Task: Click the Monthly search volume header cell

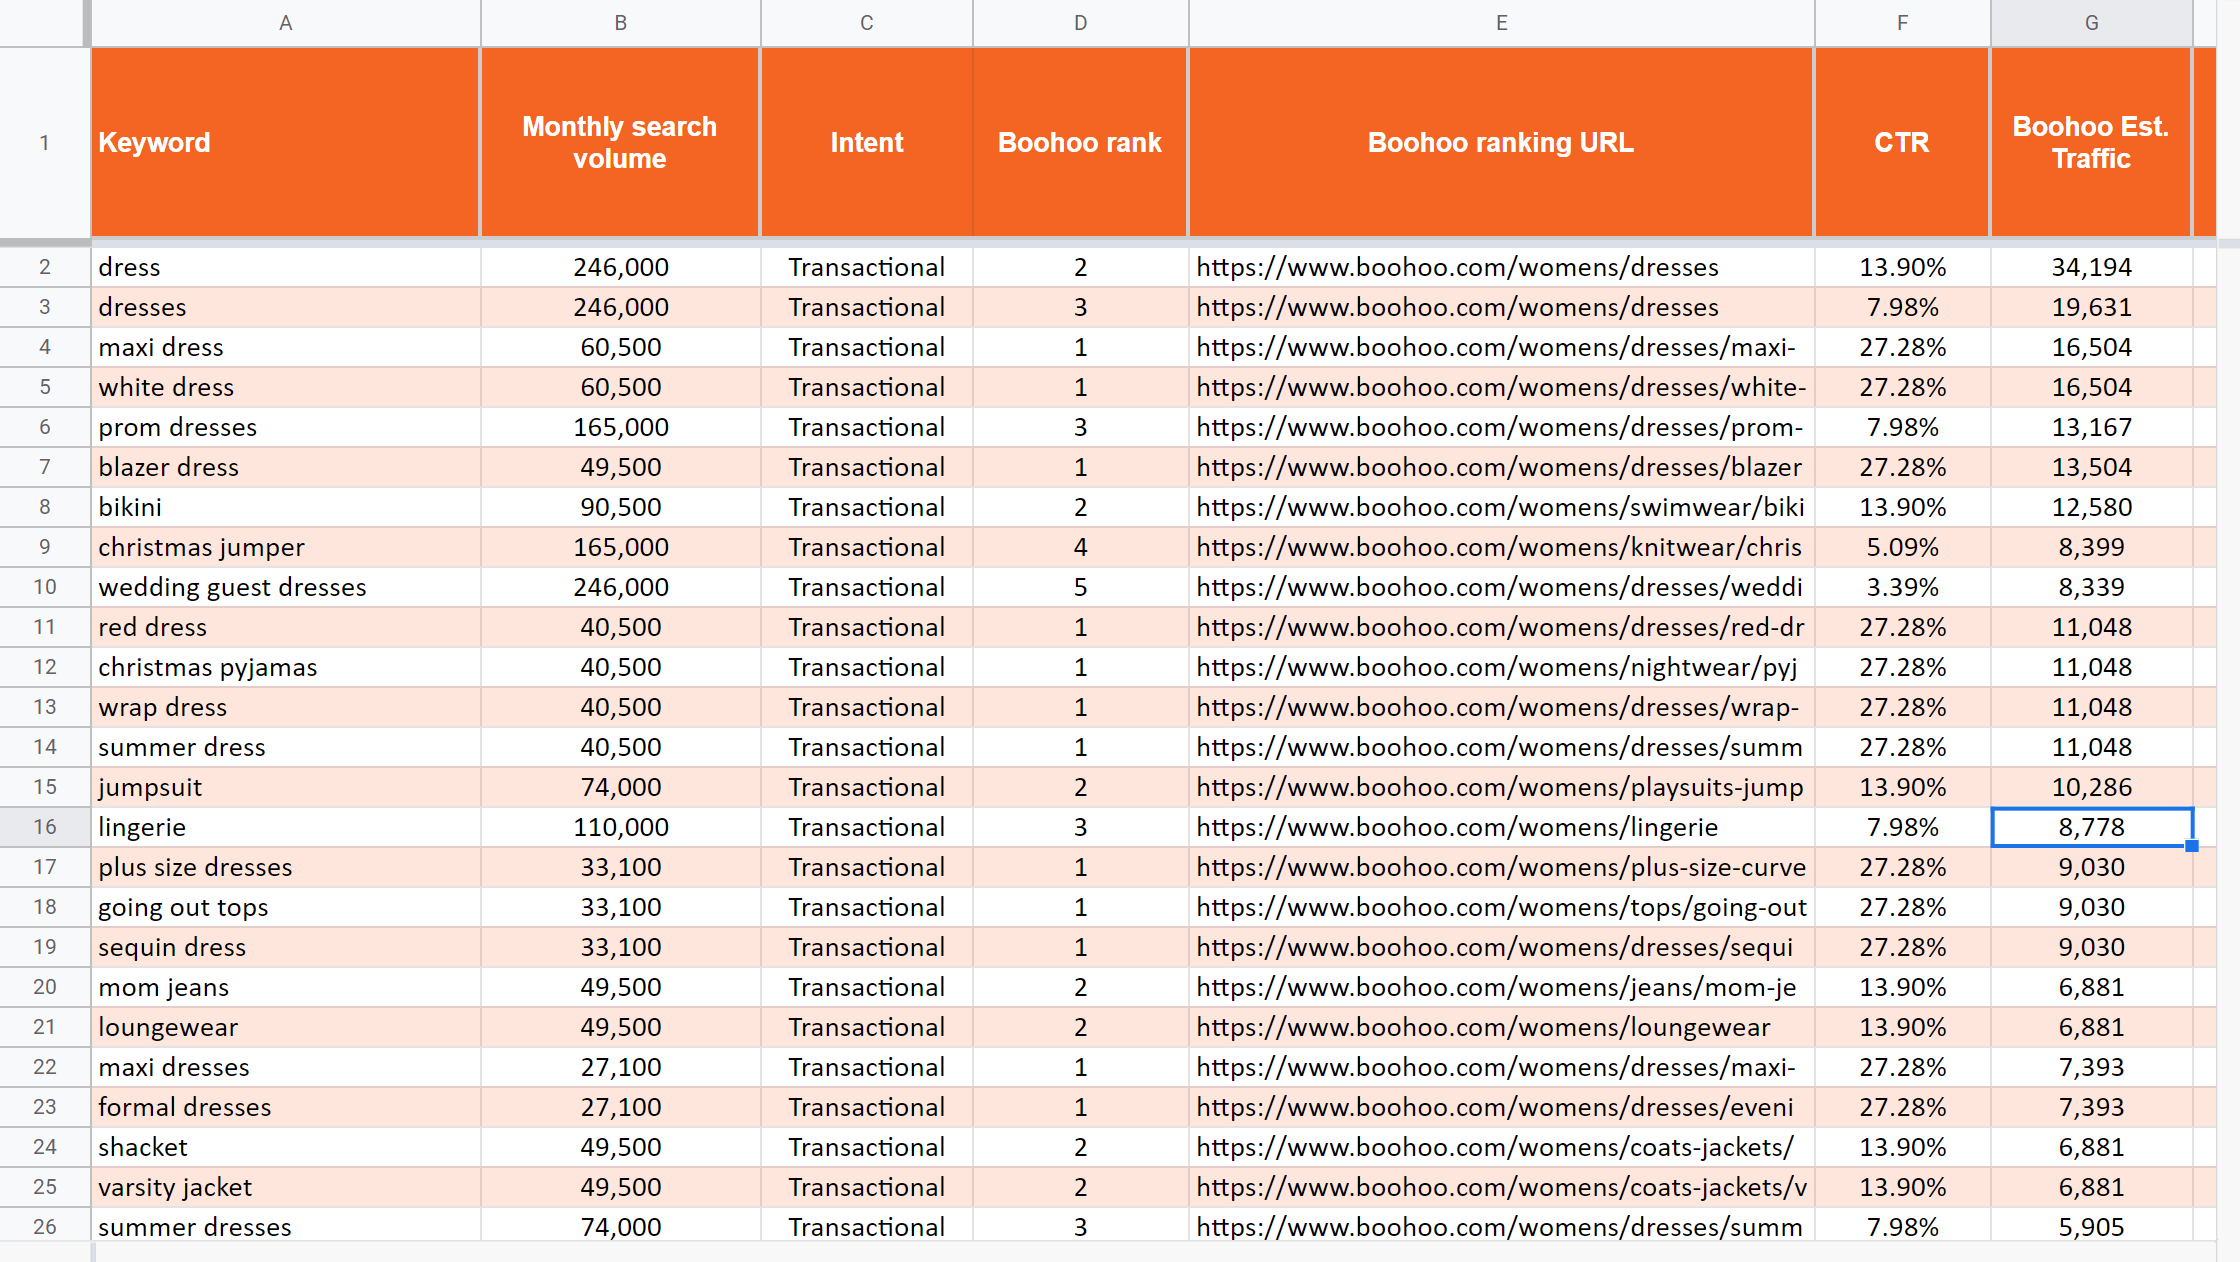Action: pyautogui.click(x=620, y=142)
